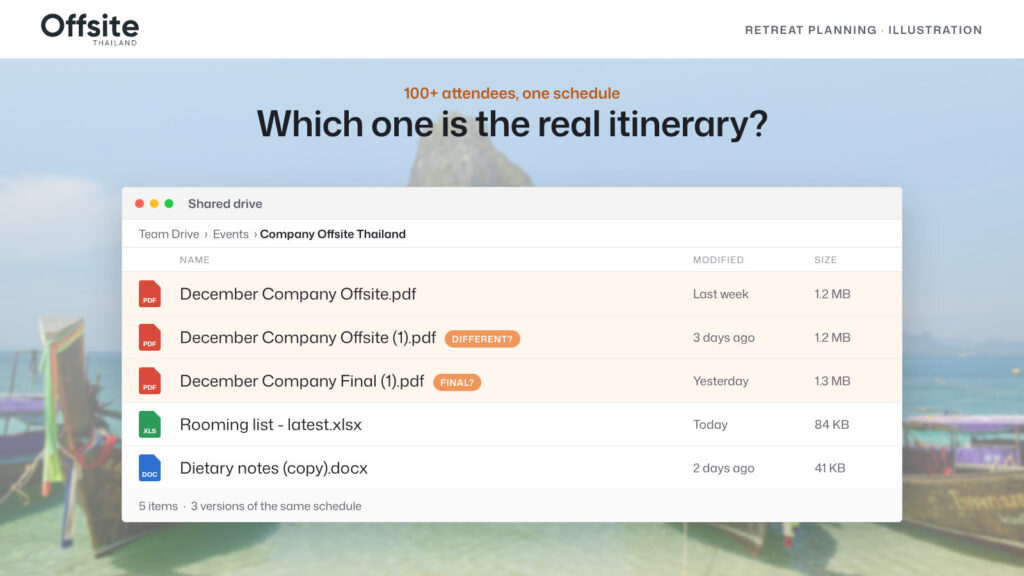
Task: Click PDF icon beside December Company Offsite (1).pdf
Action: 150,338
